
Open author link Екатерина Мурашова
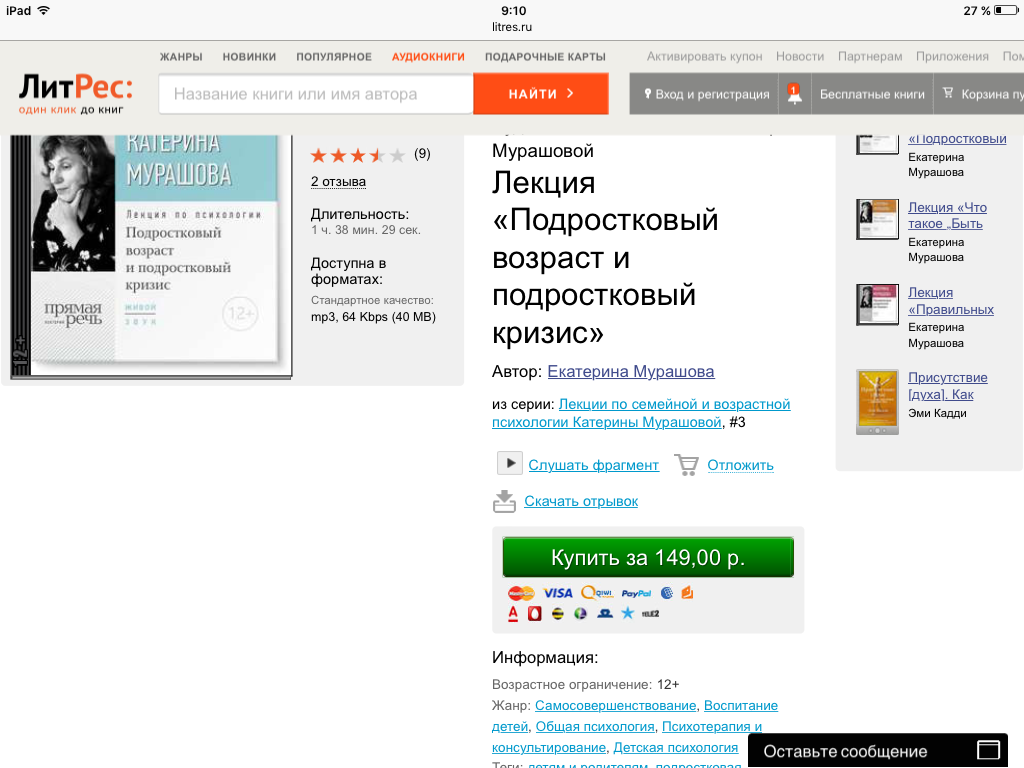(631, 371)
